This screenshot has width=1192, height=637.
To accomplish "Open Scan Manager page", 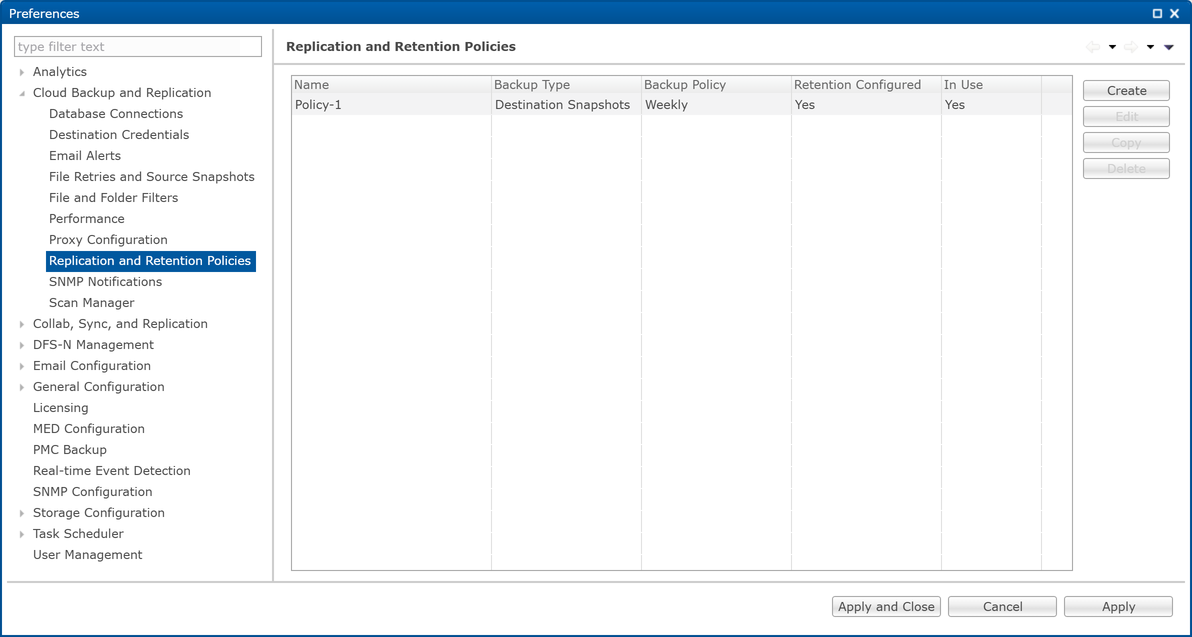I will tap(91, 303).
